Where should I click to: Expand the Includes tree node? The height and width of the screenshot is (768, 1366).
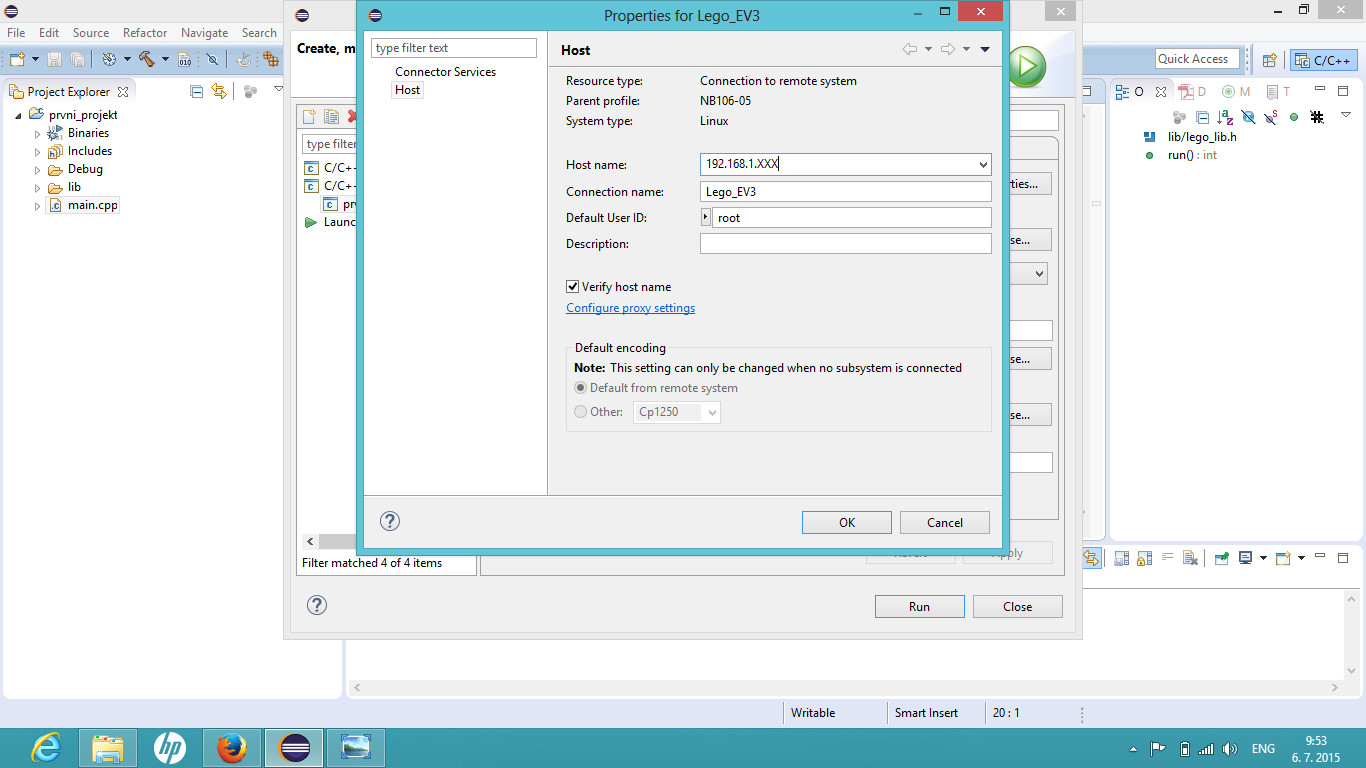(x=38, y=152)
